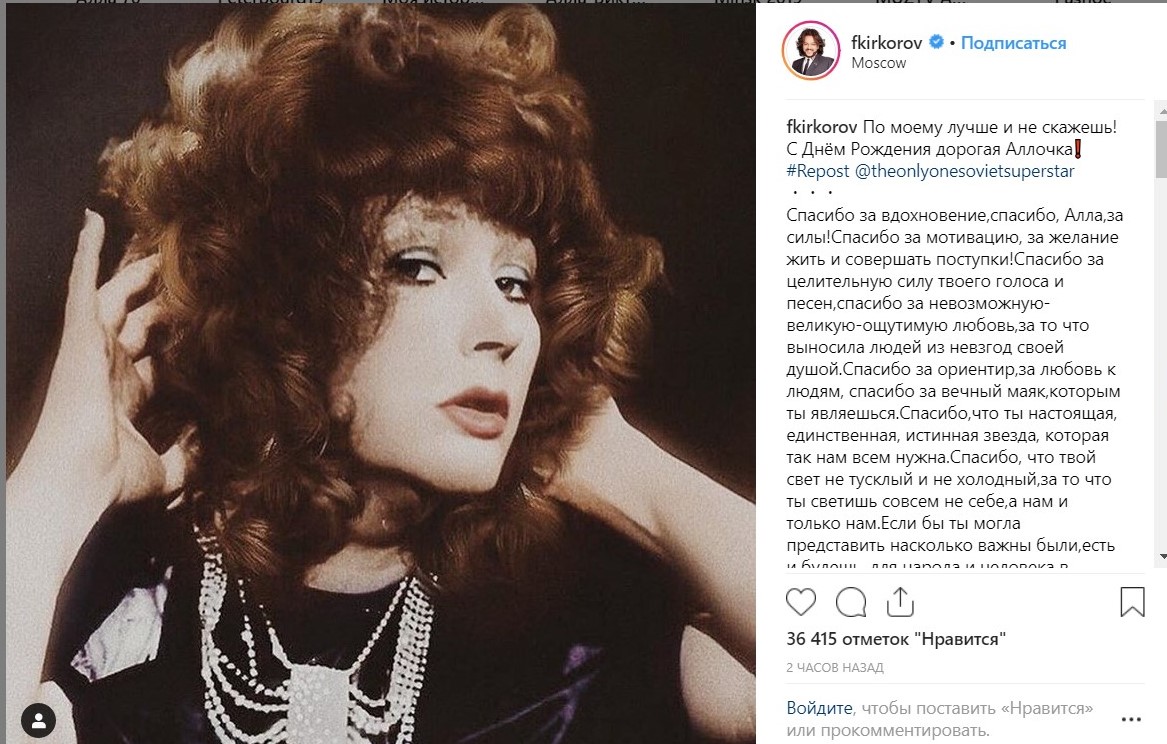Open fkirkorov username in header
The width and height of the screenshot is (1167, 744).
point(886,42)
